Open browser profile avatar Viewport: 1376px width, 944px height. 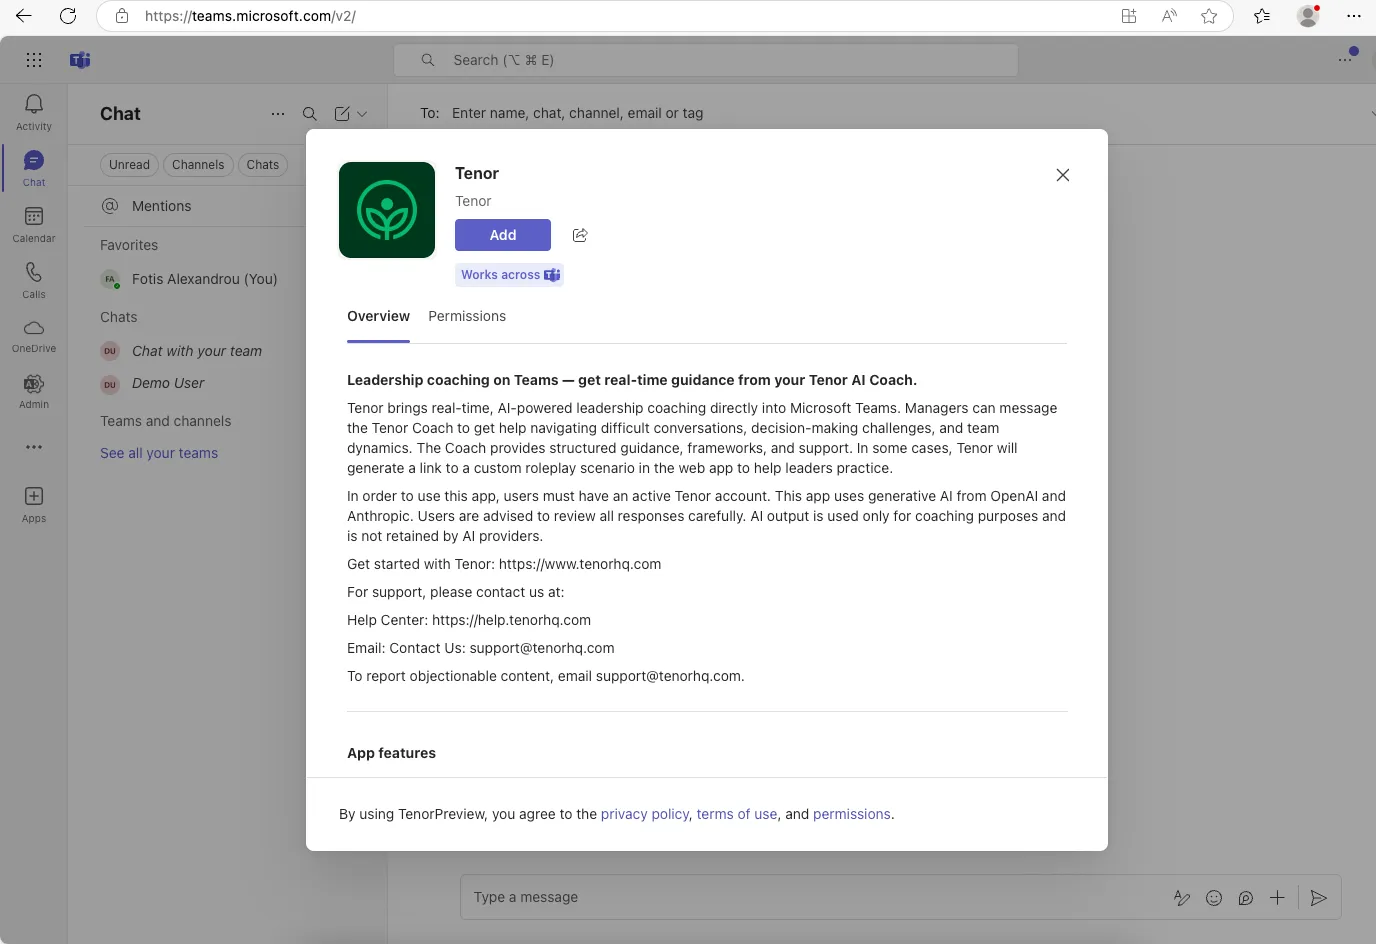(1308, 16)
